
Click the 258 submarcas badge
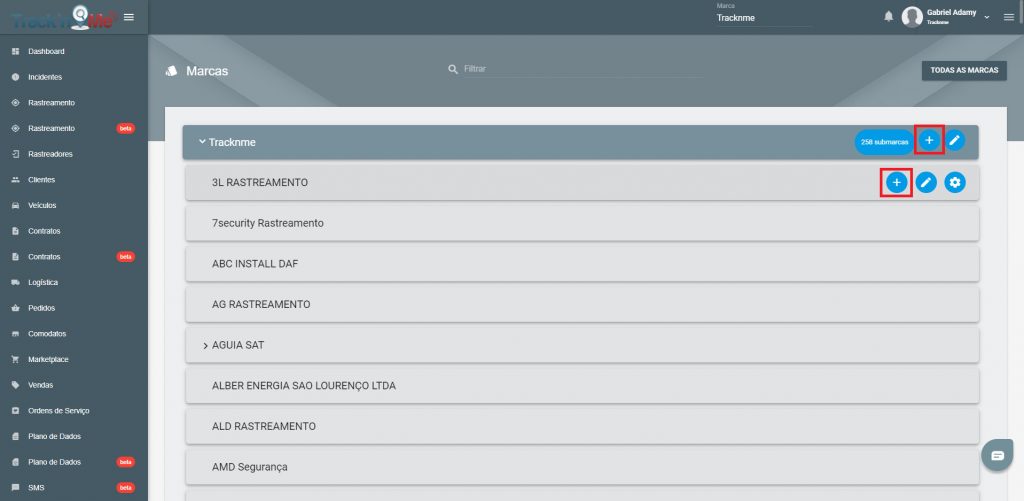point(884,142)
